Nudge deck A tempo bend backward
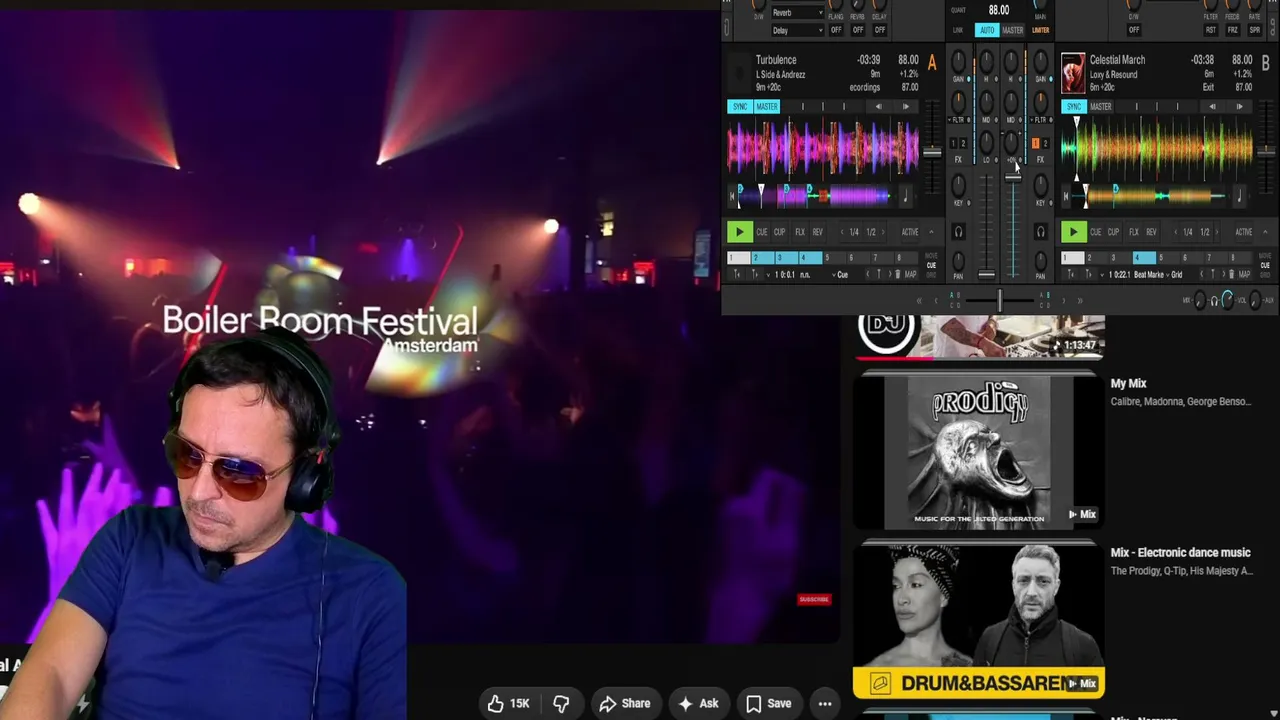1280x720 pixels. click(x=878, y=106)
